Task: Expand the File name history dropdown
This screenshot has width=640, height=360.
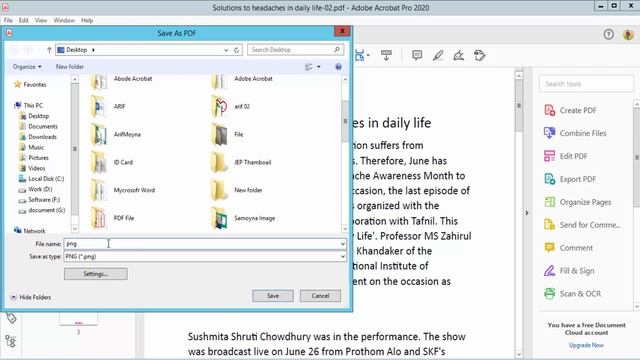Action: pos(342,244)
